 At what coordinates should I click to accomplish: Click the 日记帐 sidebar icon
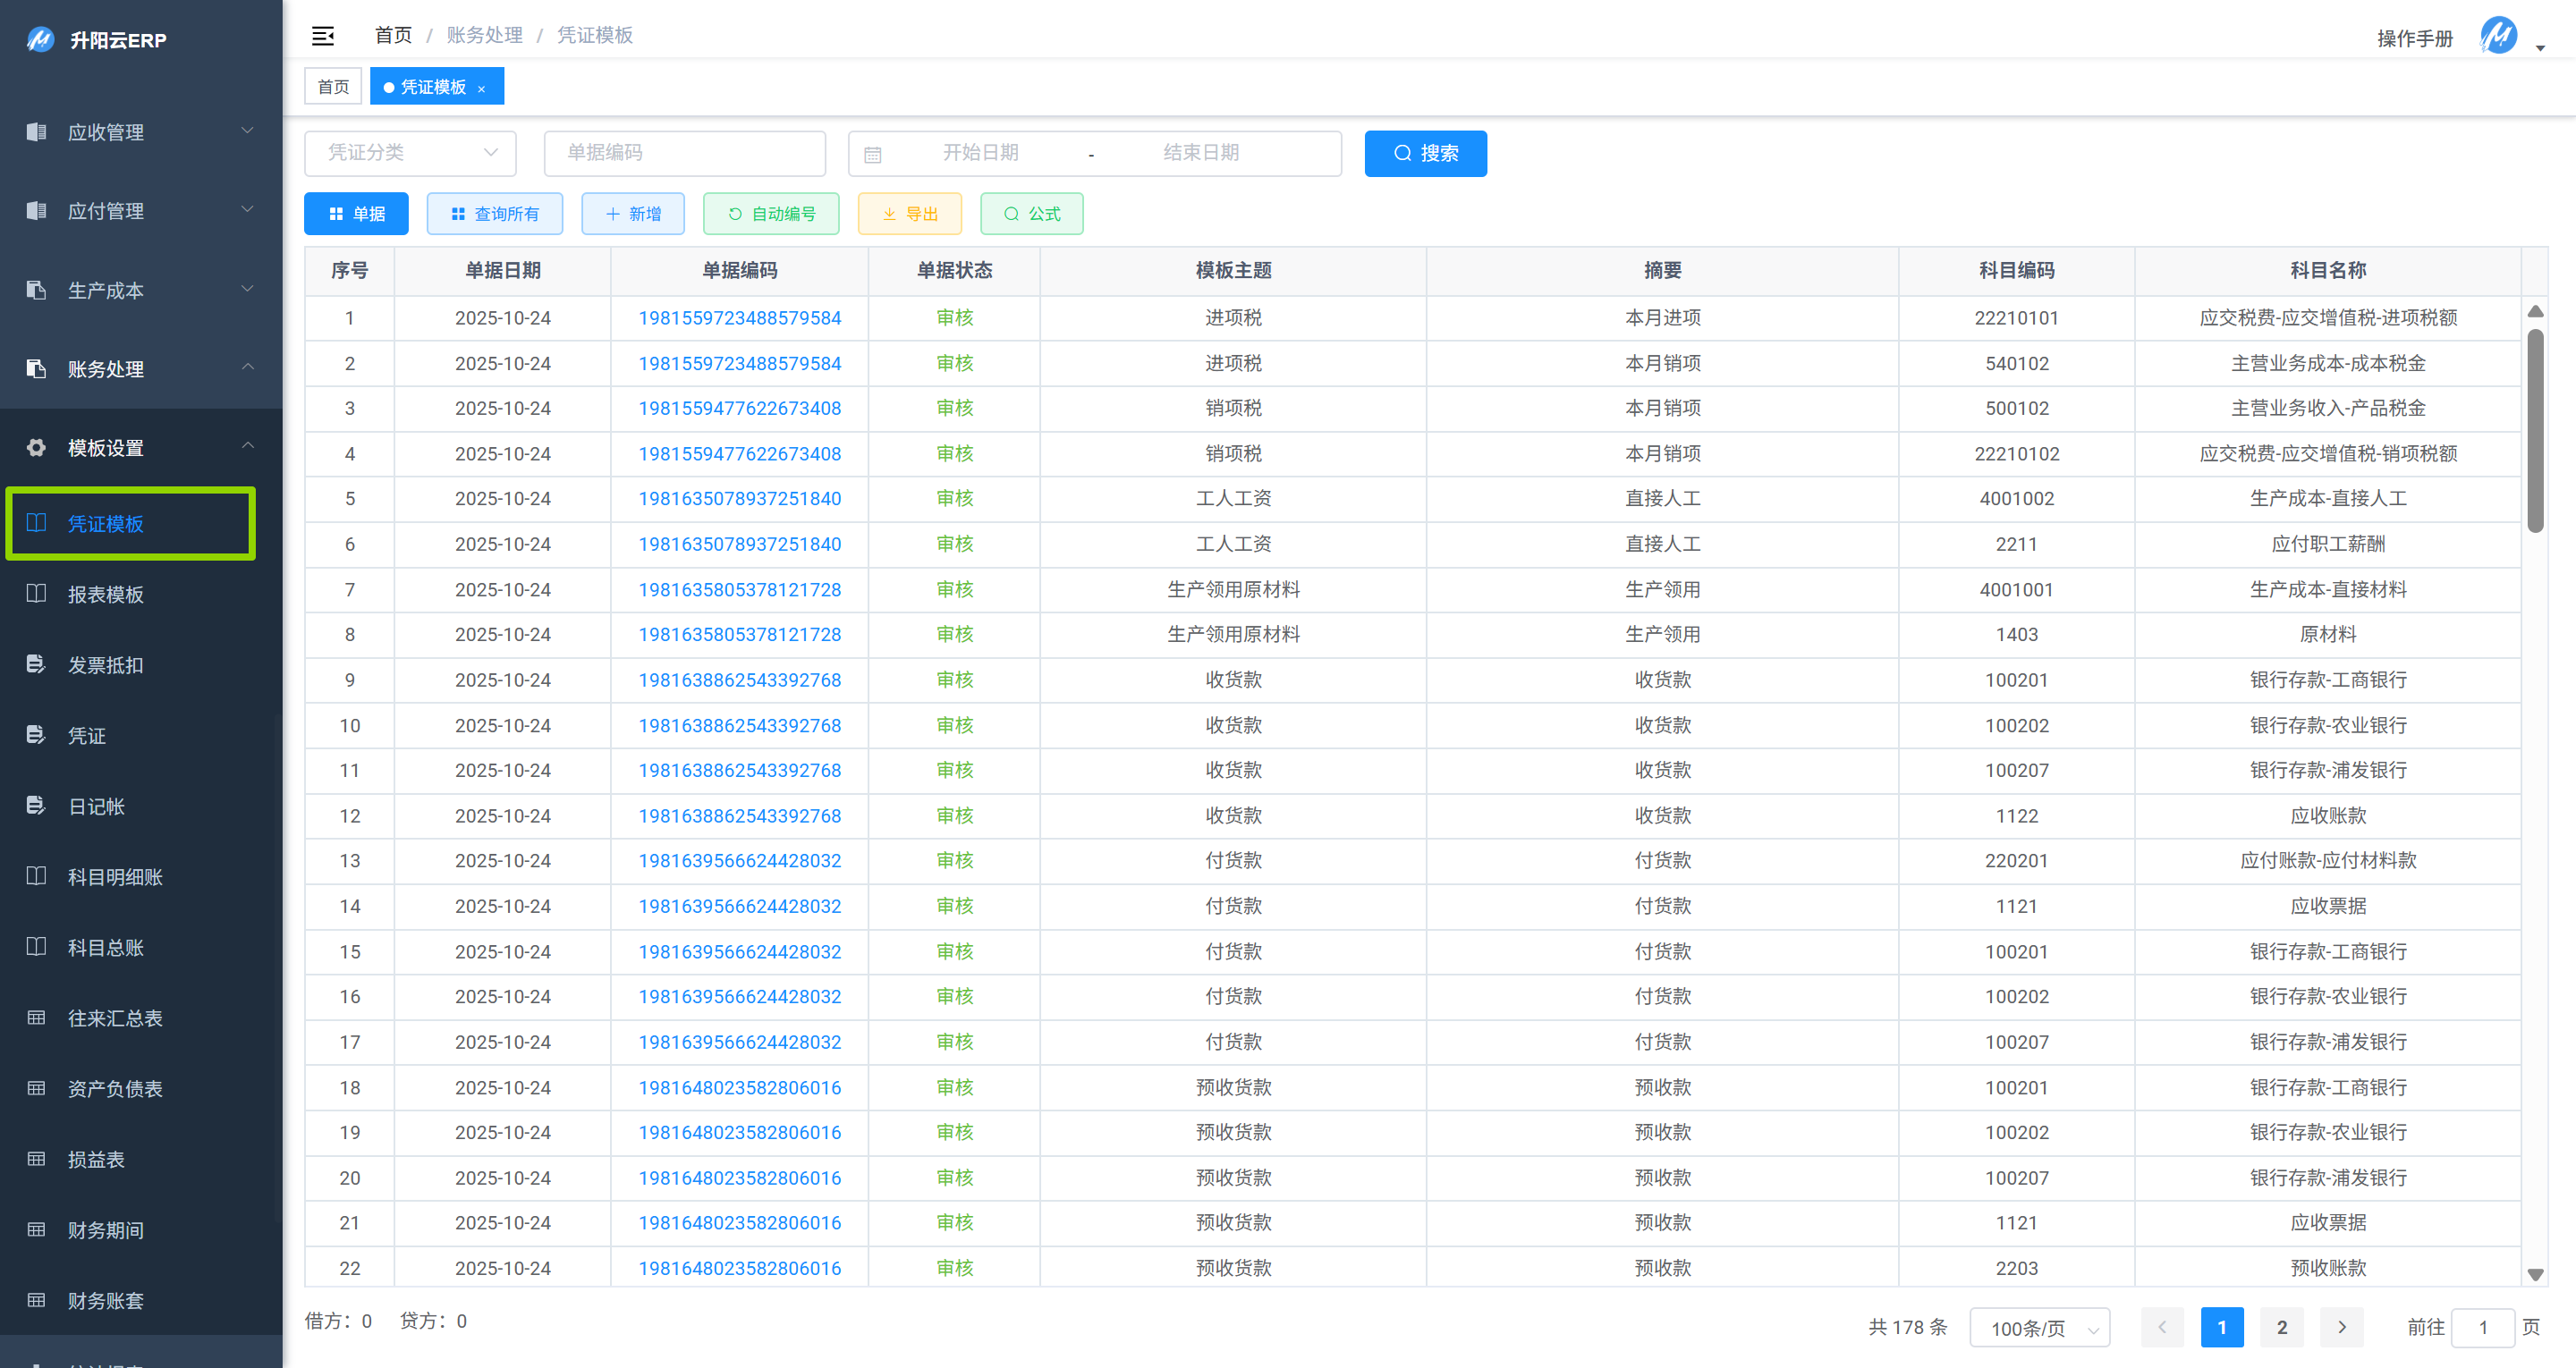(x=36, y=806)
